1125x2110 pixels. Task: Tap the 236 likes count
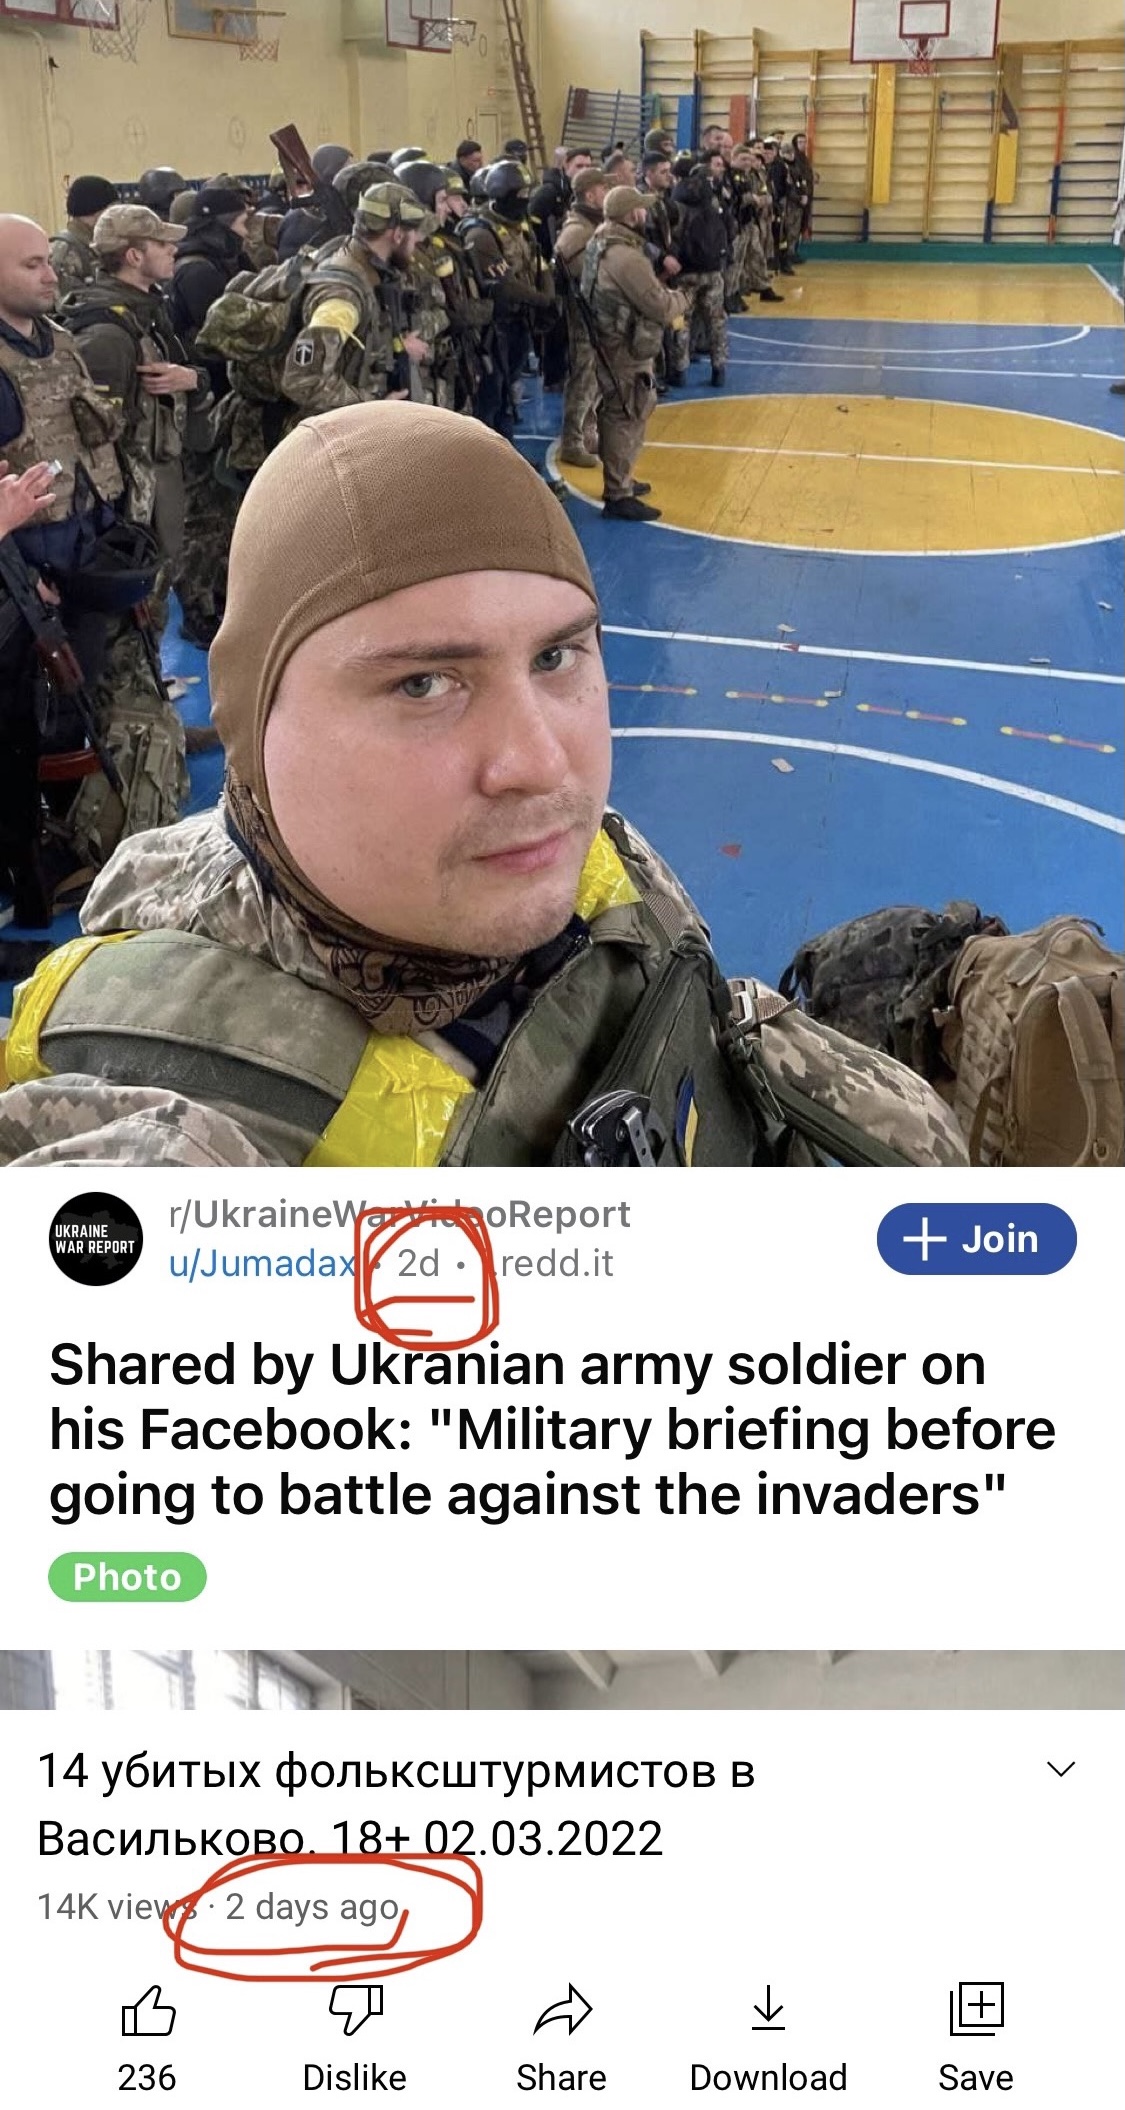147,2077
